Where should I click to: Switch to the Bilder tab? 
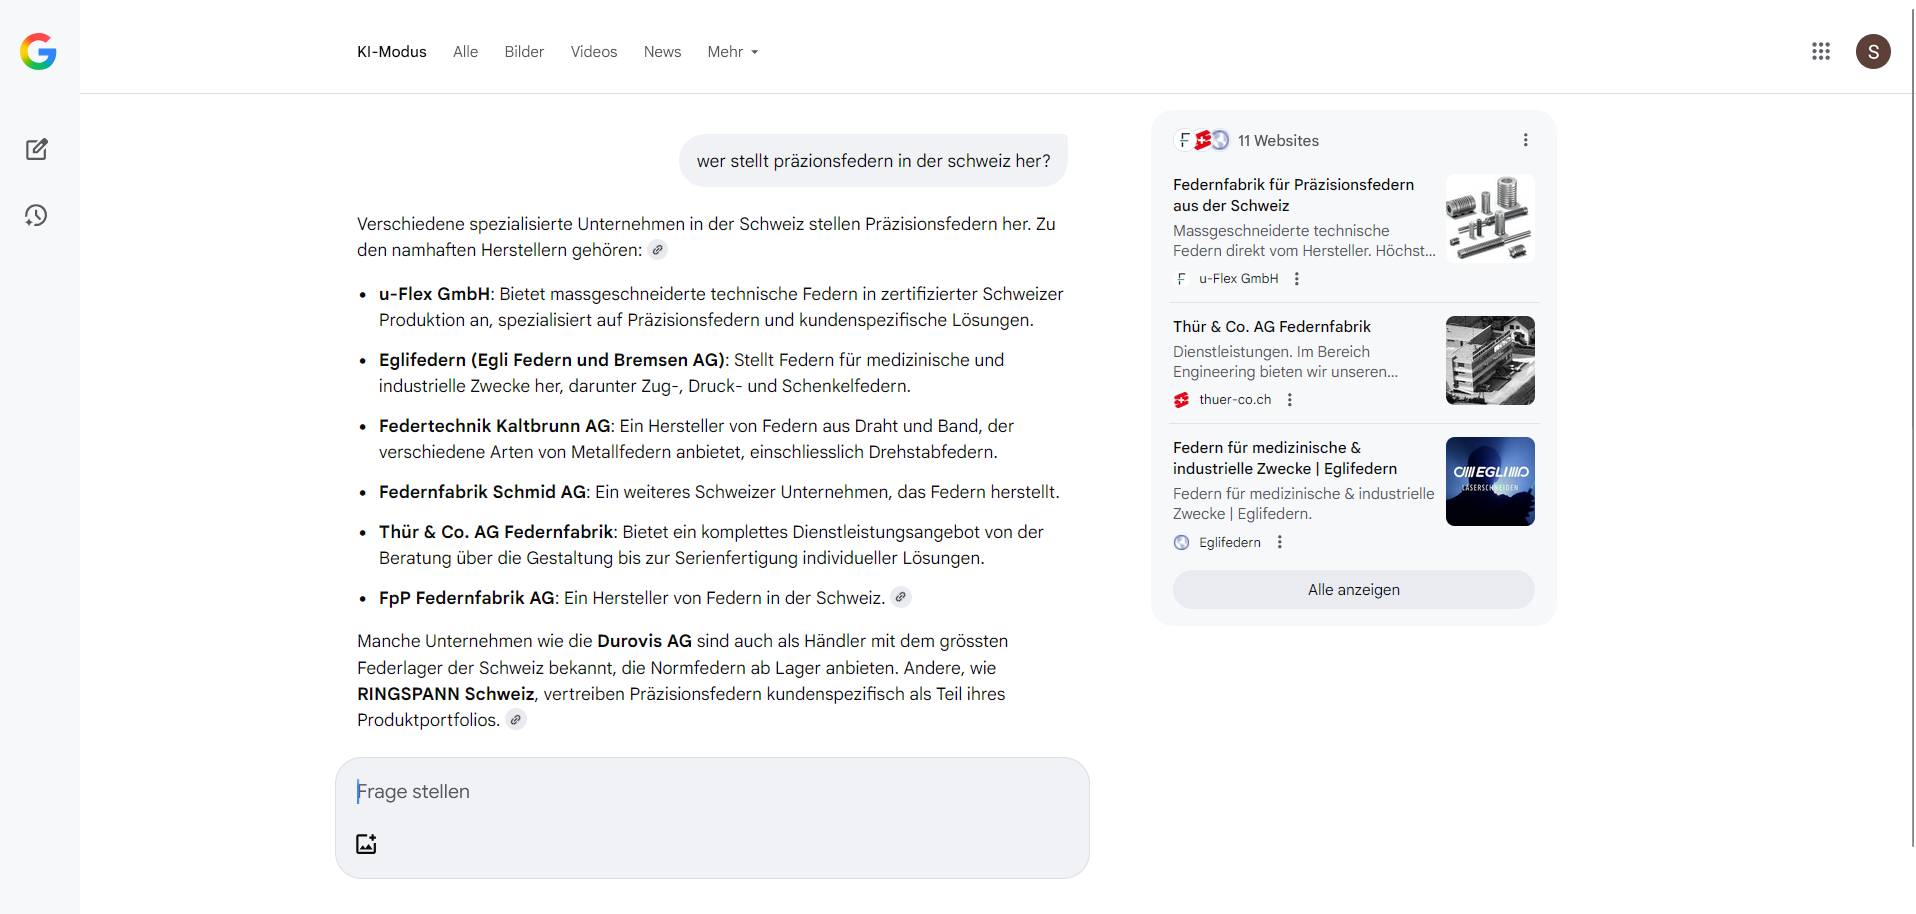pyautogui.click(x=524, y=52)
